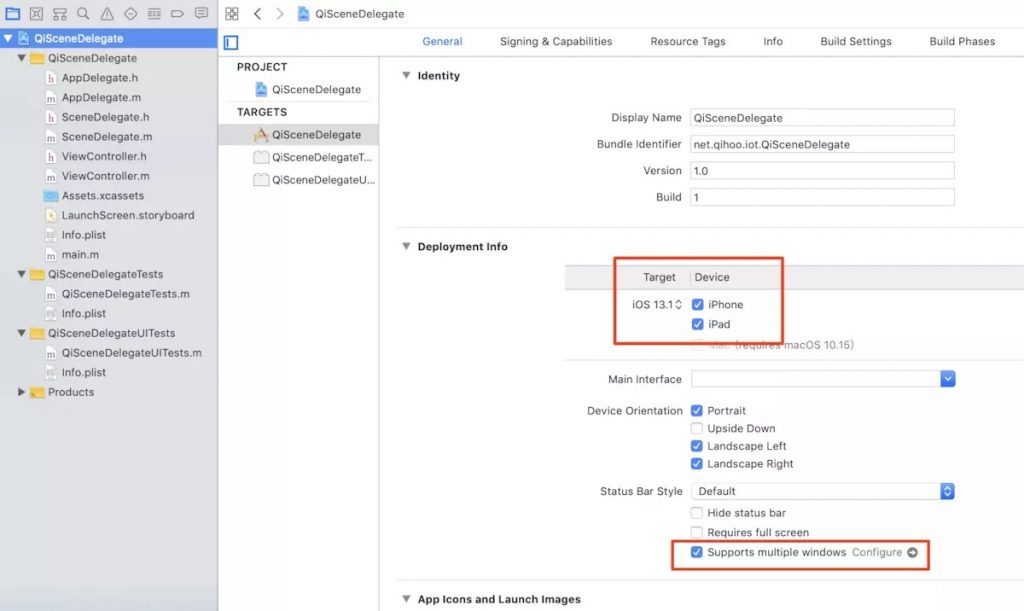Open the Find navigator magnifier icon

point(83,13)
